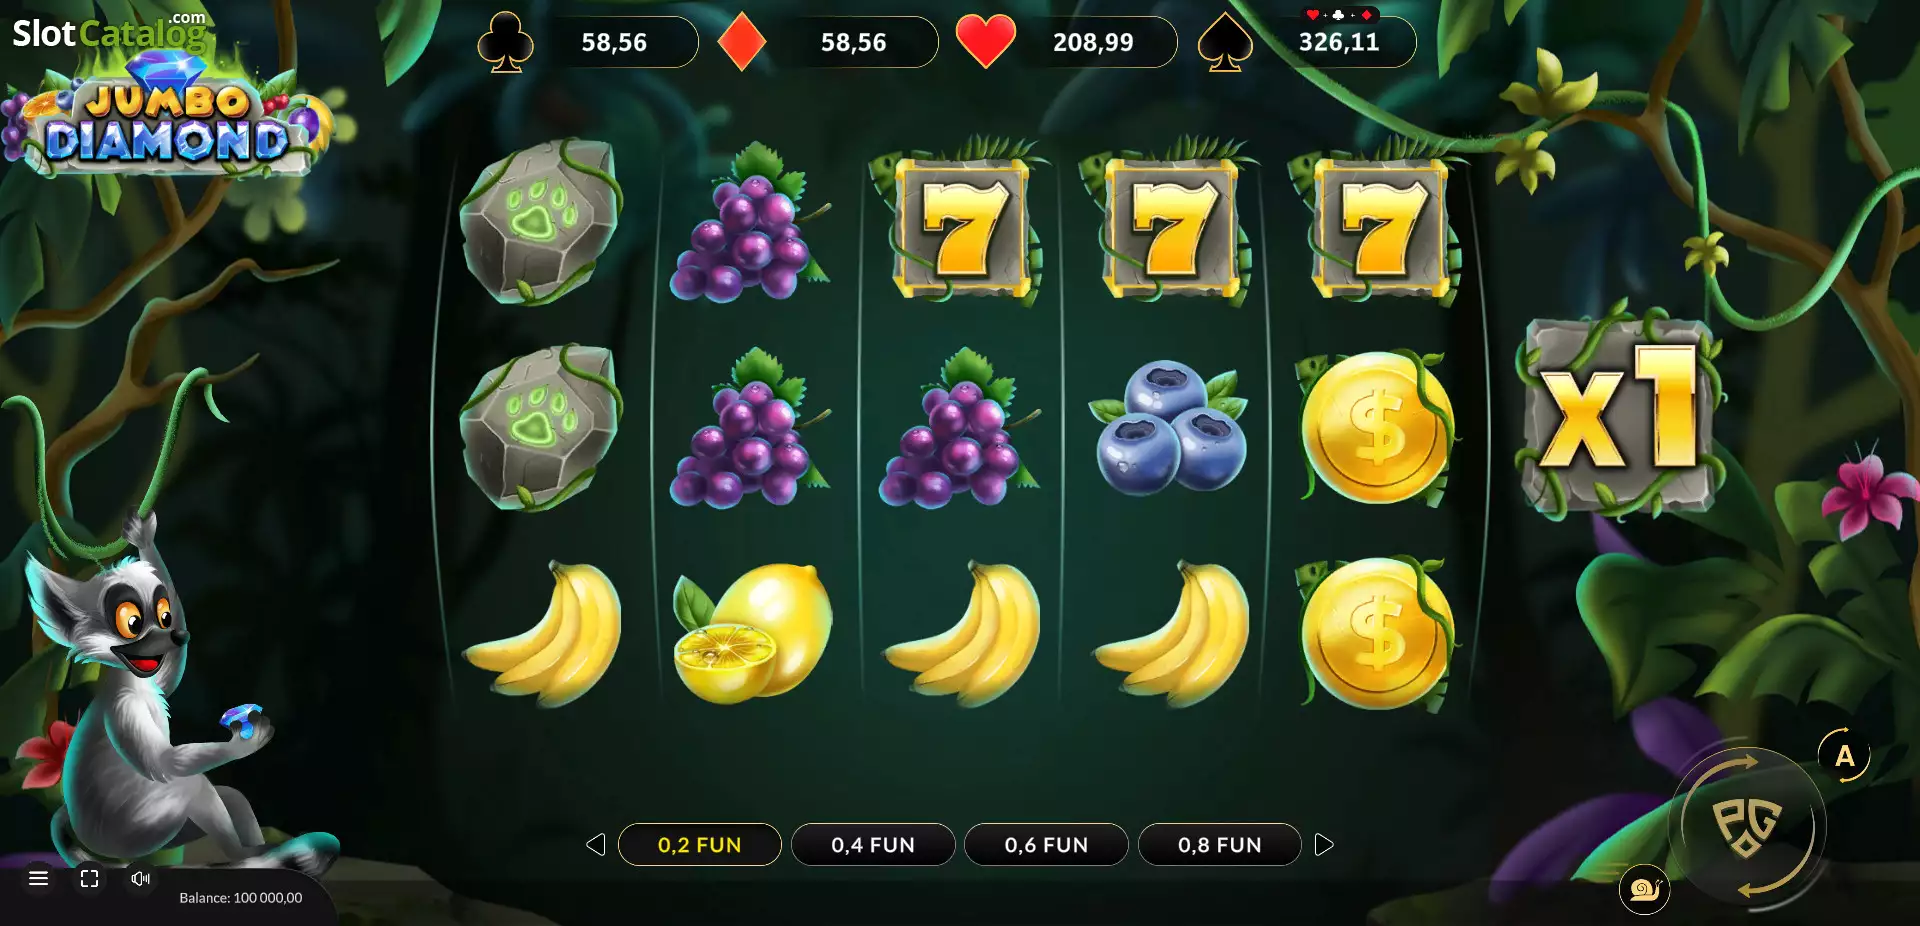1920x926 pixels.
Task: Click the red diamond jackpot icon
Action: pos(742,42)
